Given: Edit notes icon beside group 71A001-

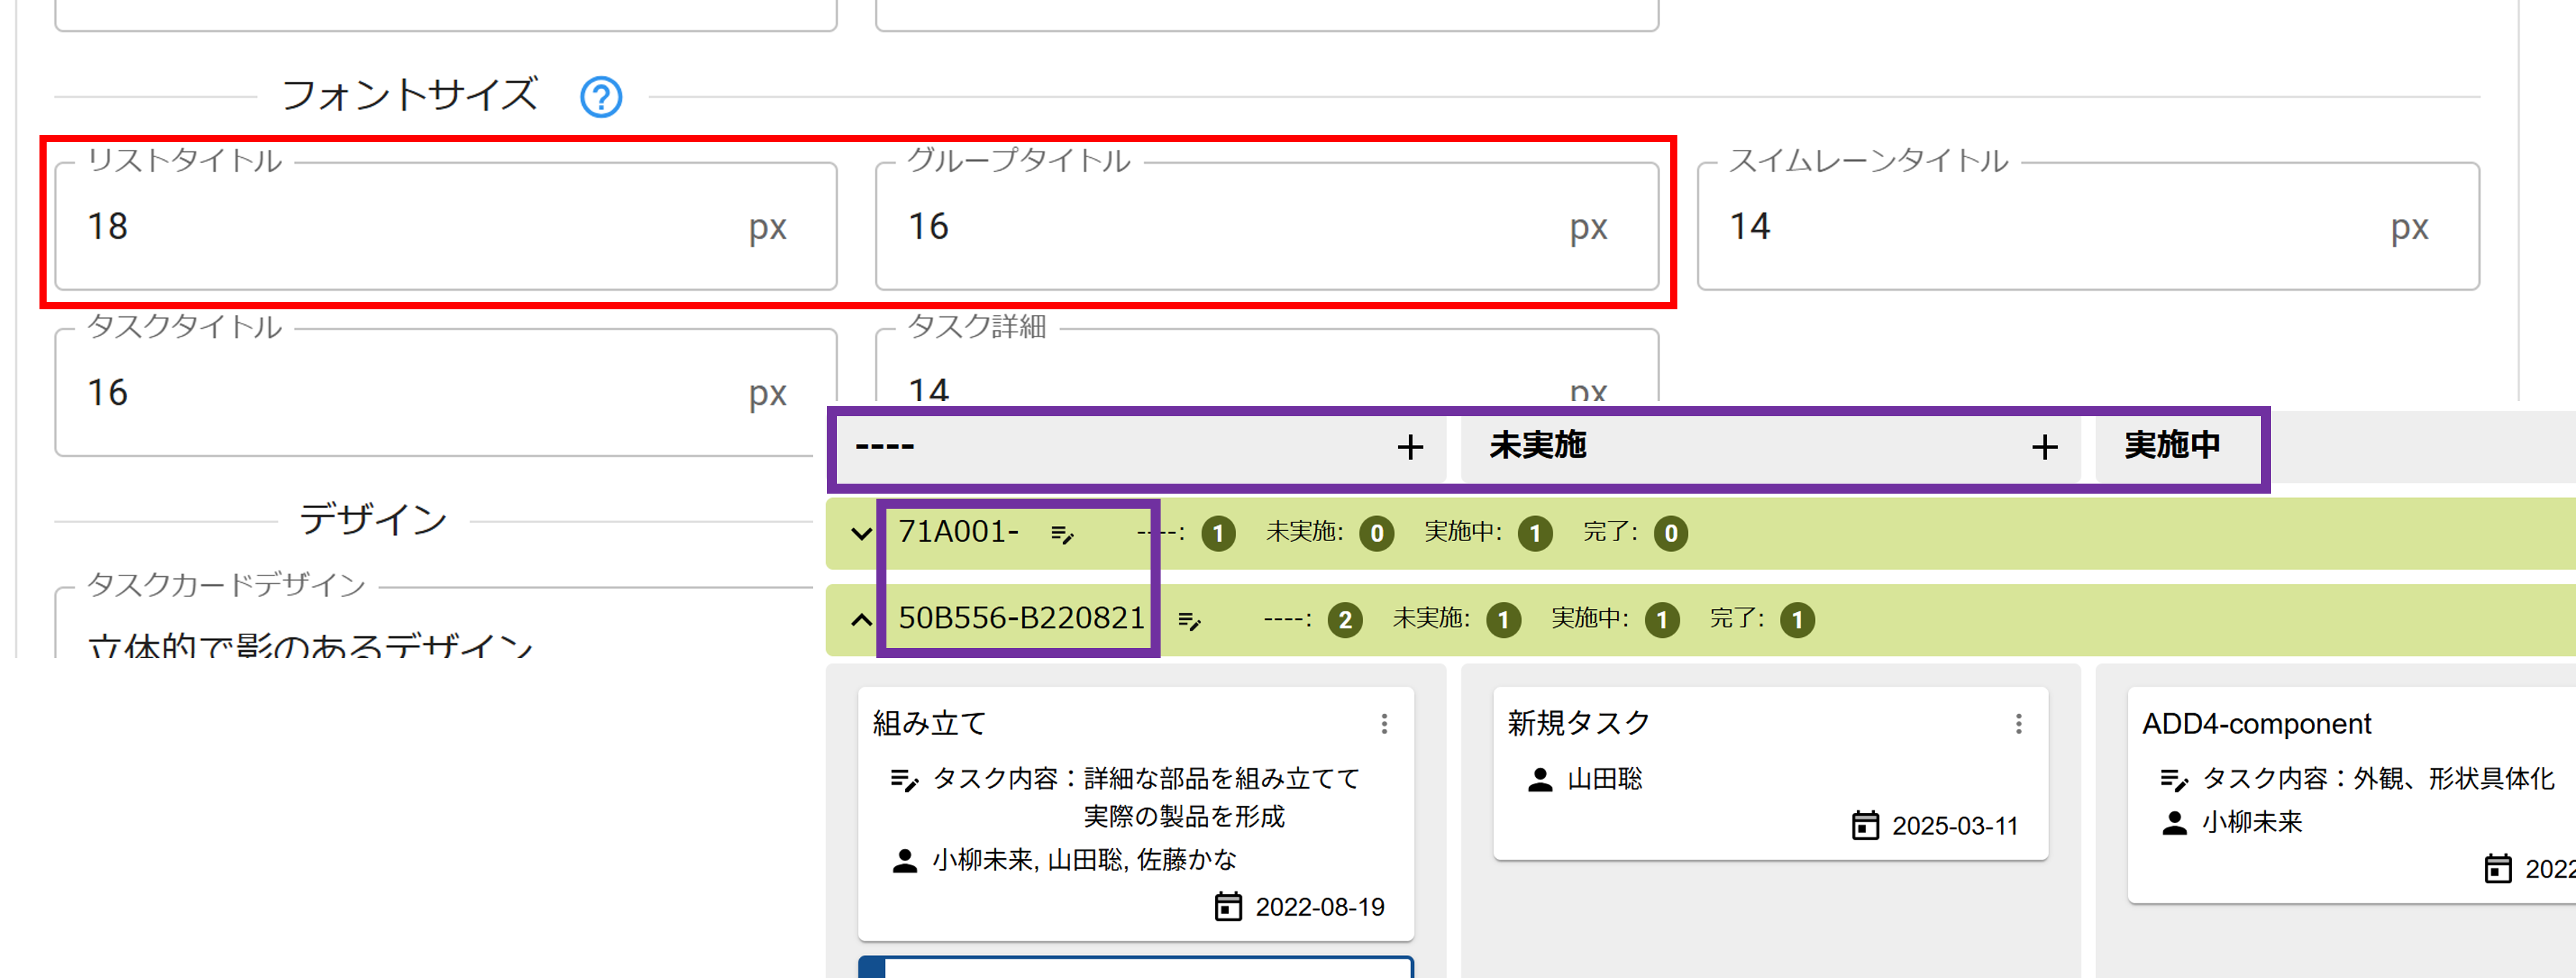Looking at the screenshot, I should [1062, 534].
